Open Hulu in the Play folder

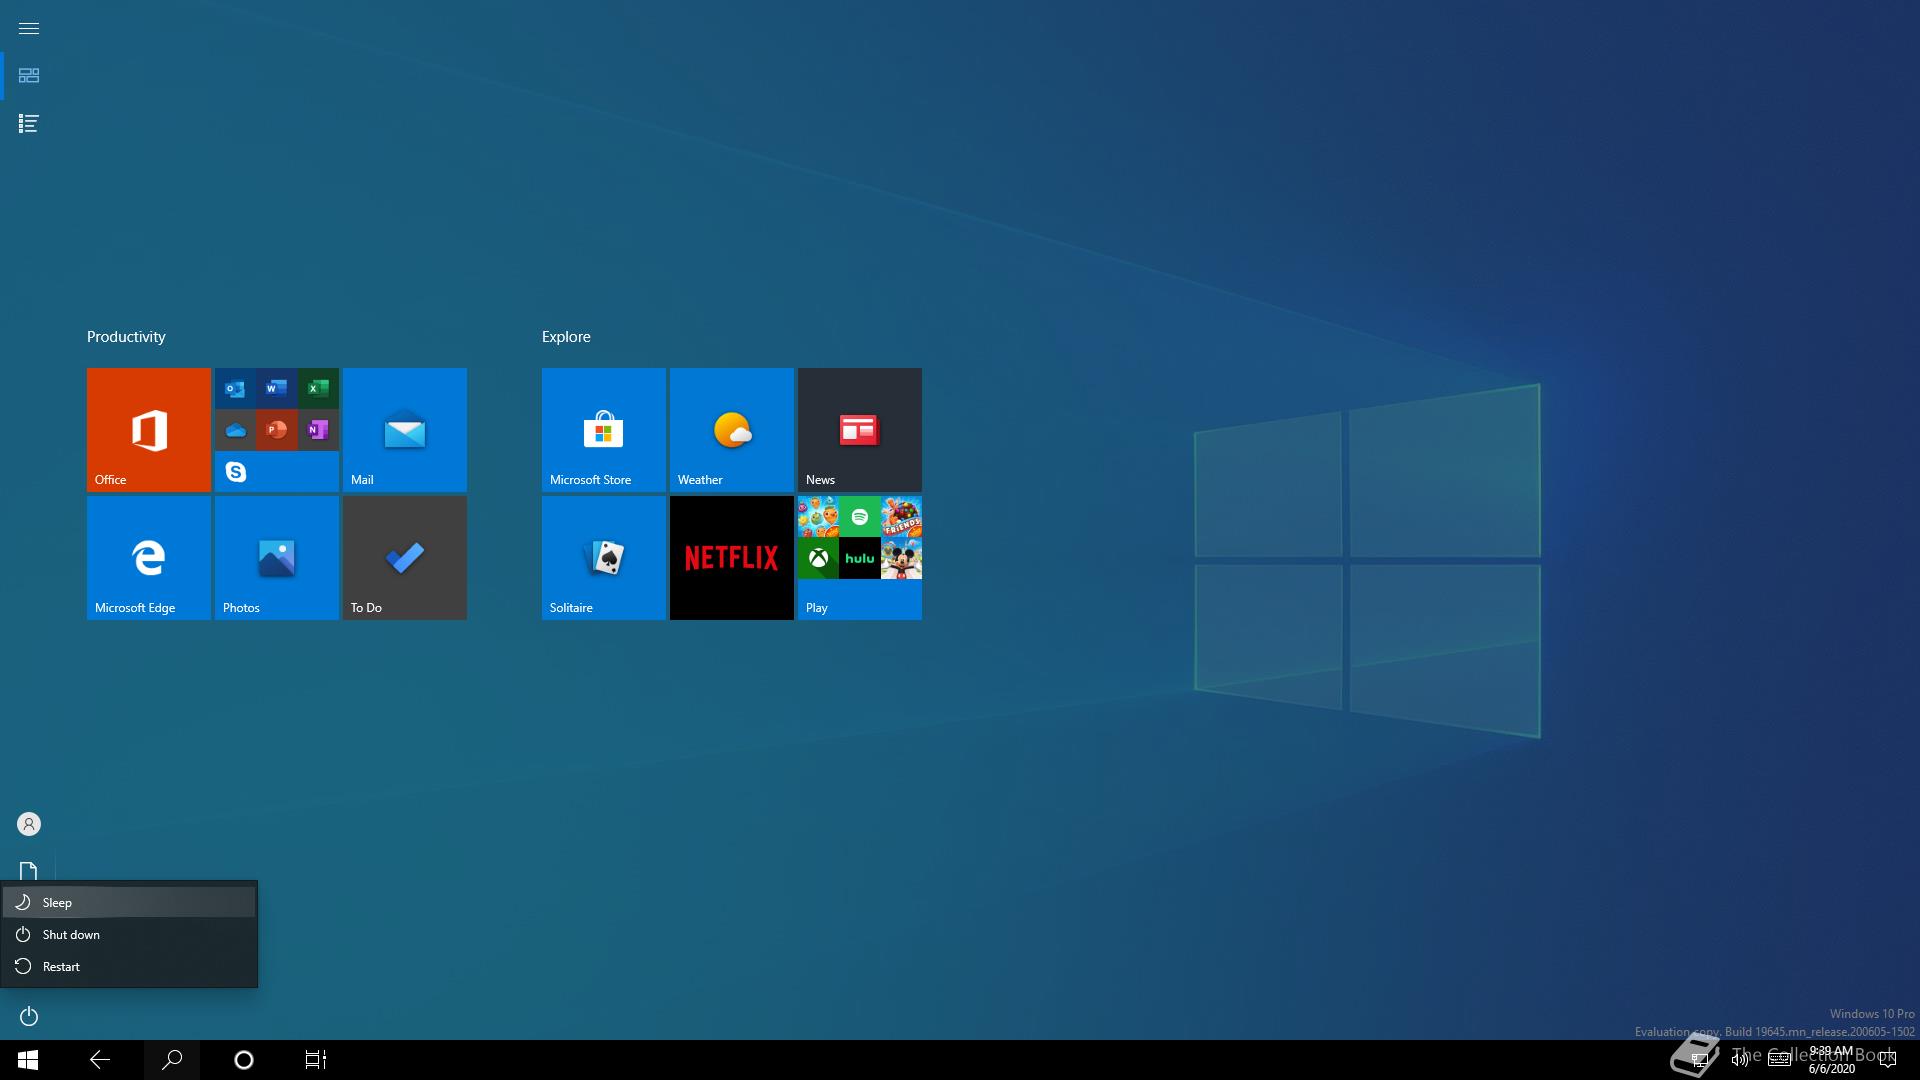click(860, 558)
